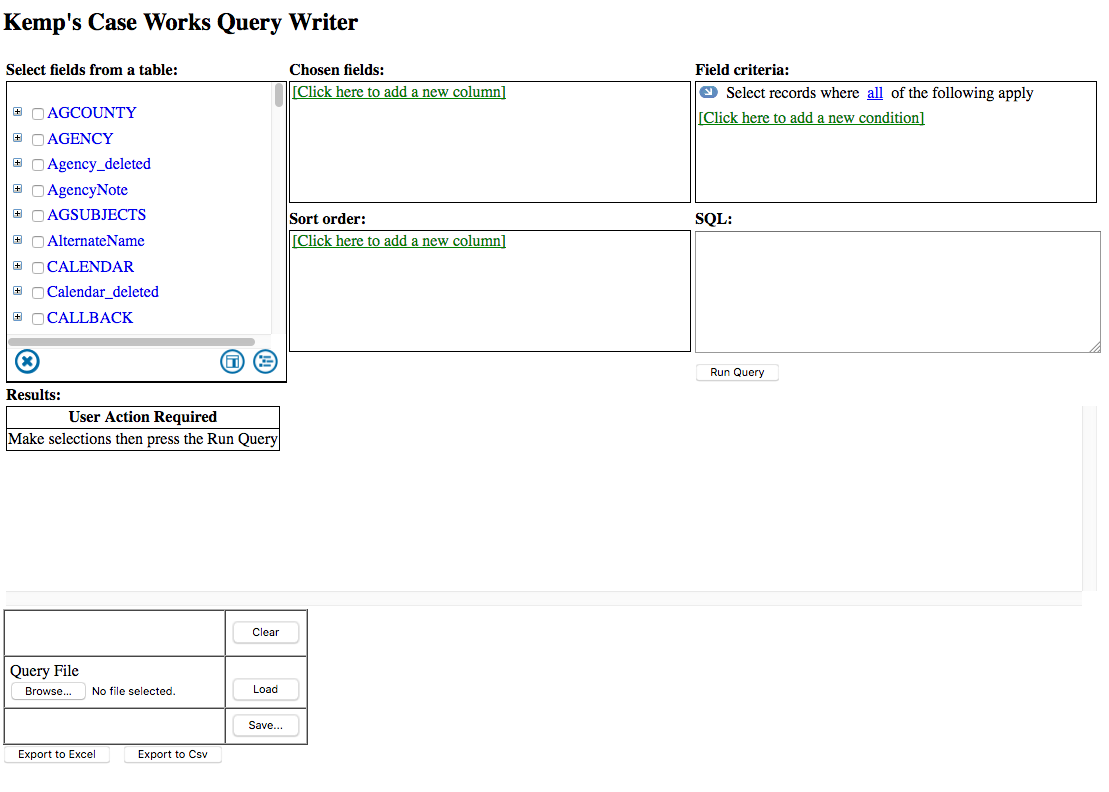Click the table layout view icon

[232, 361]
